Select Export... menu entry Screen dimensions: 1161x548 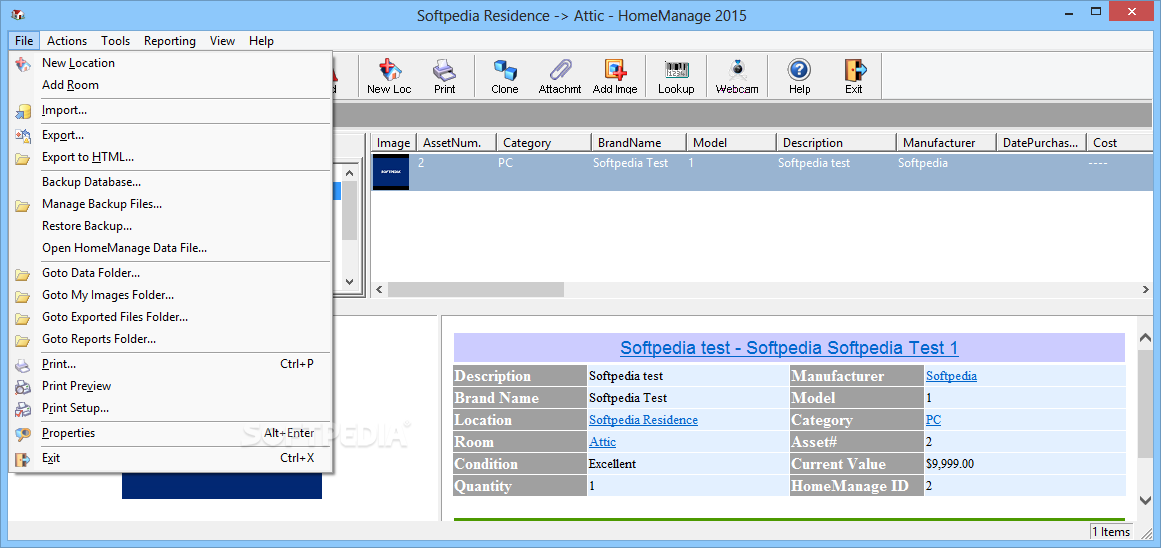point(171,136)
